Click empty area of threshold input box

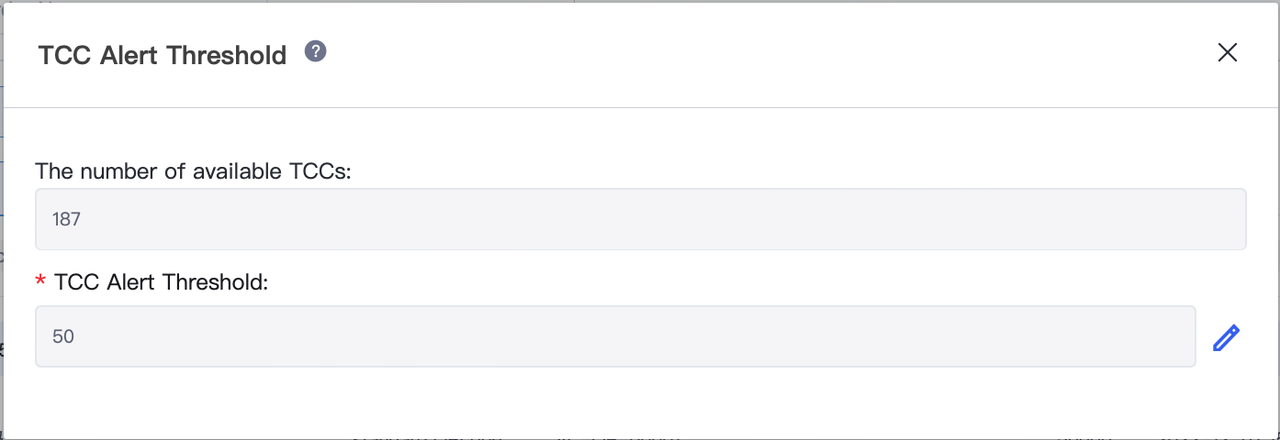click(x=640, y=337)
